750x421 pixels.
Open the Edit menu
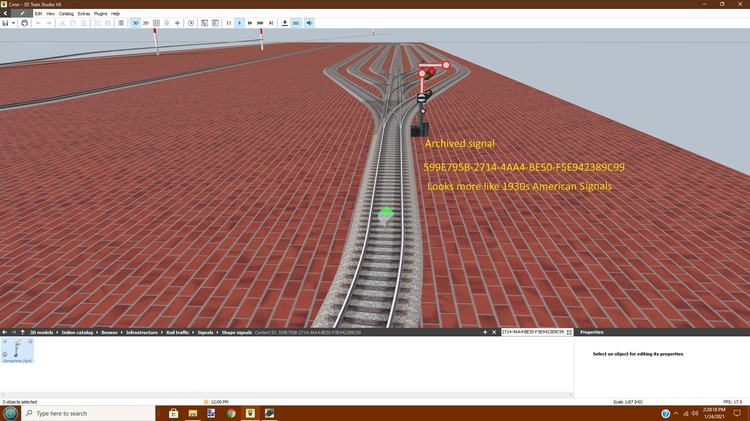pyautogui.click(x=38, y=13)
